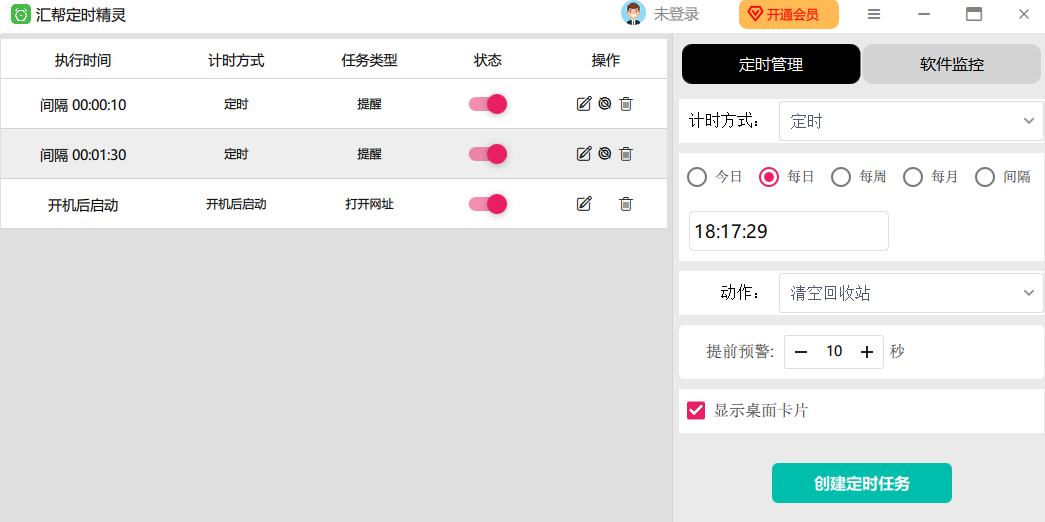Expand the 计时方式 dropdown
The width and height of the screenshot is (1045, 522).
coord(910,121)
